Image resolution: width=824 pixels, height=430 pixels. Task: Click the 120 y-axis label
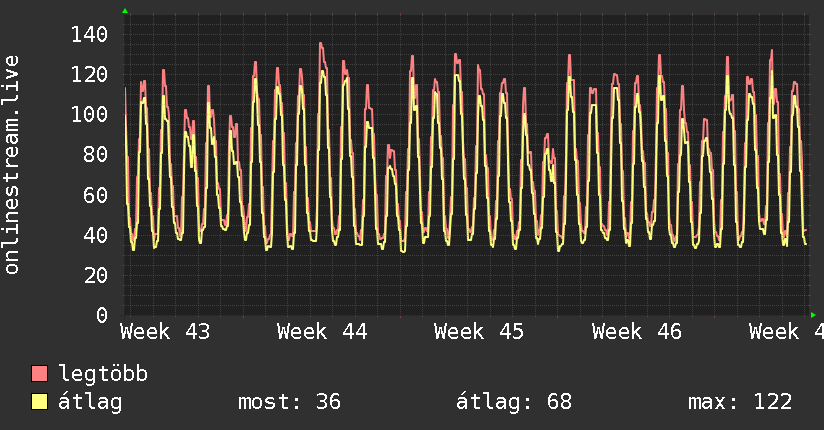tap(89, 75)
